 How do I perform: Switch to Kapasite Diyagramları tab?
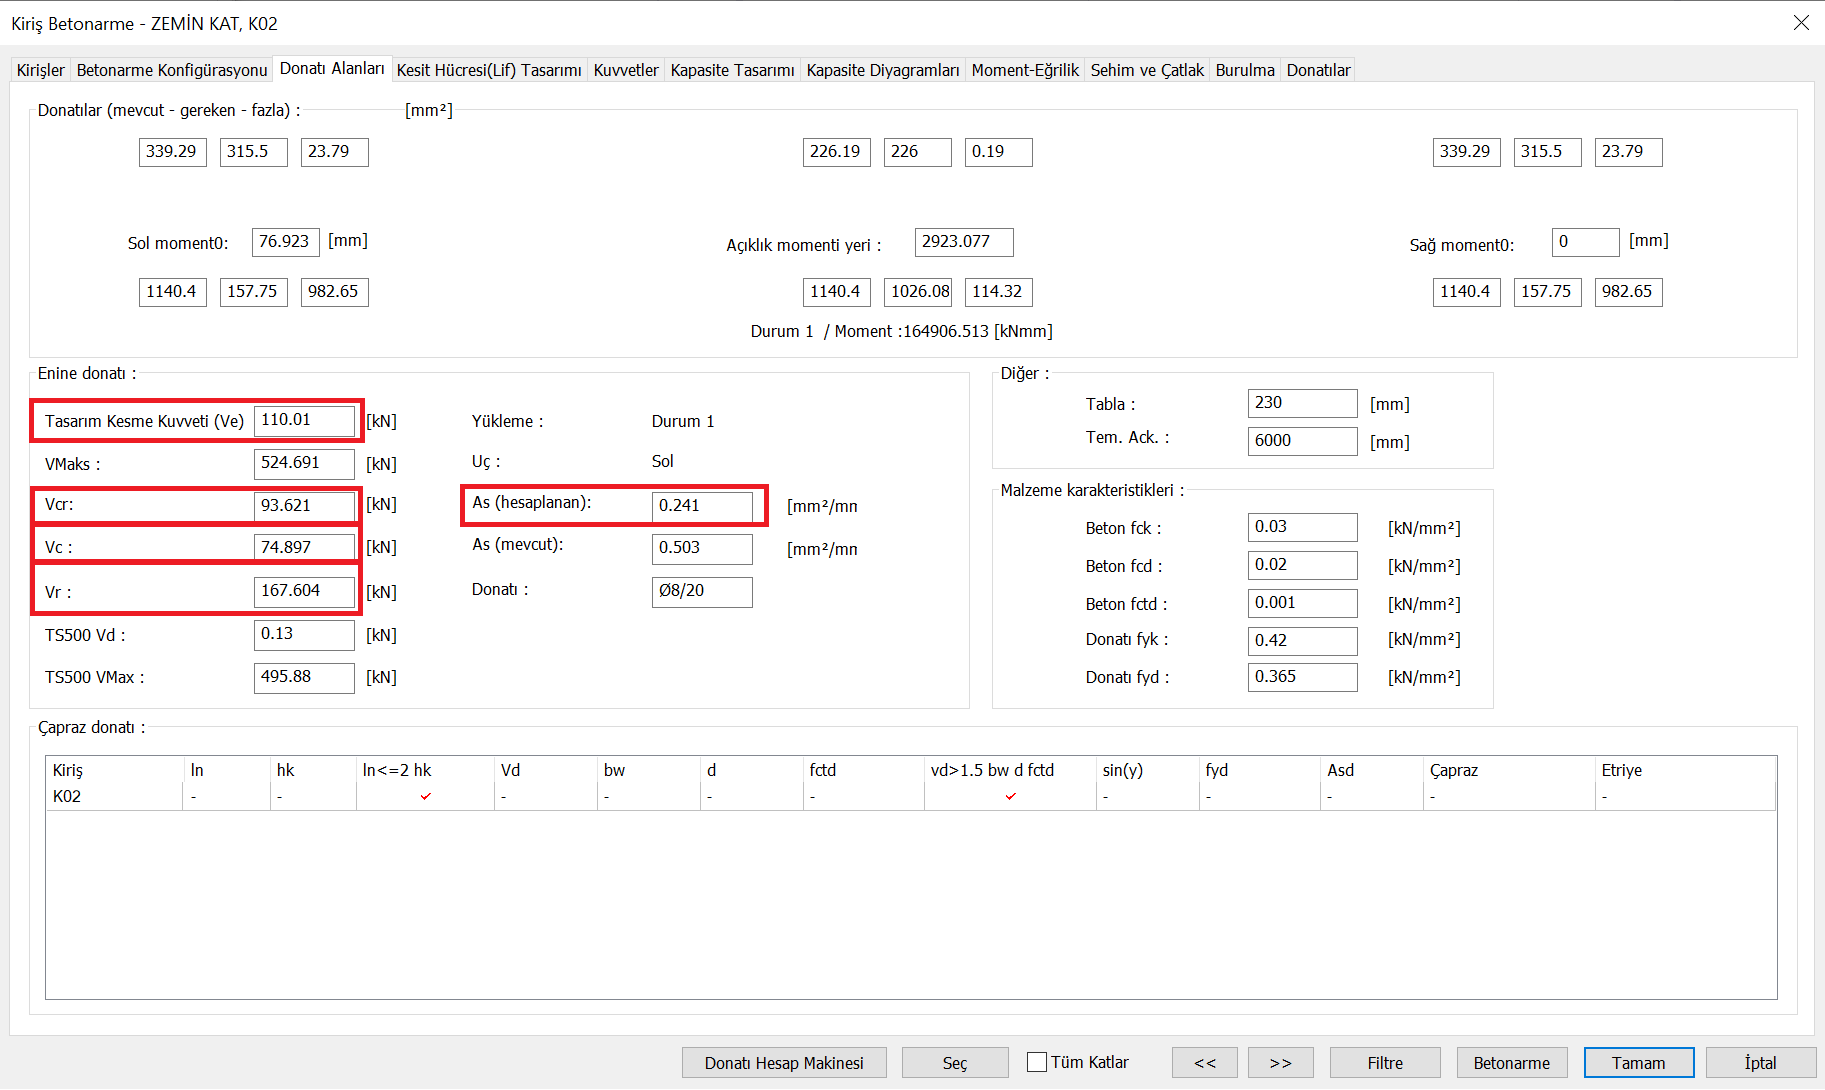882,70
